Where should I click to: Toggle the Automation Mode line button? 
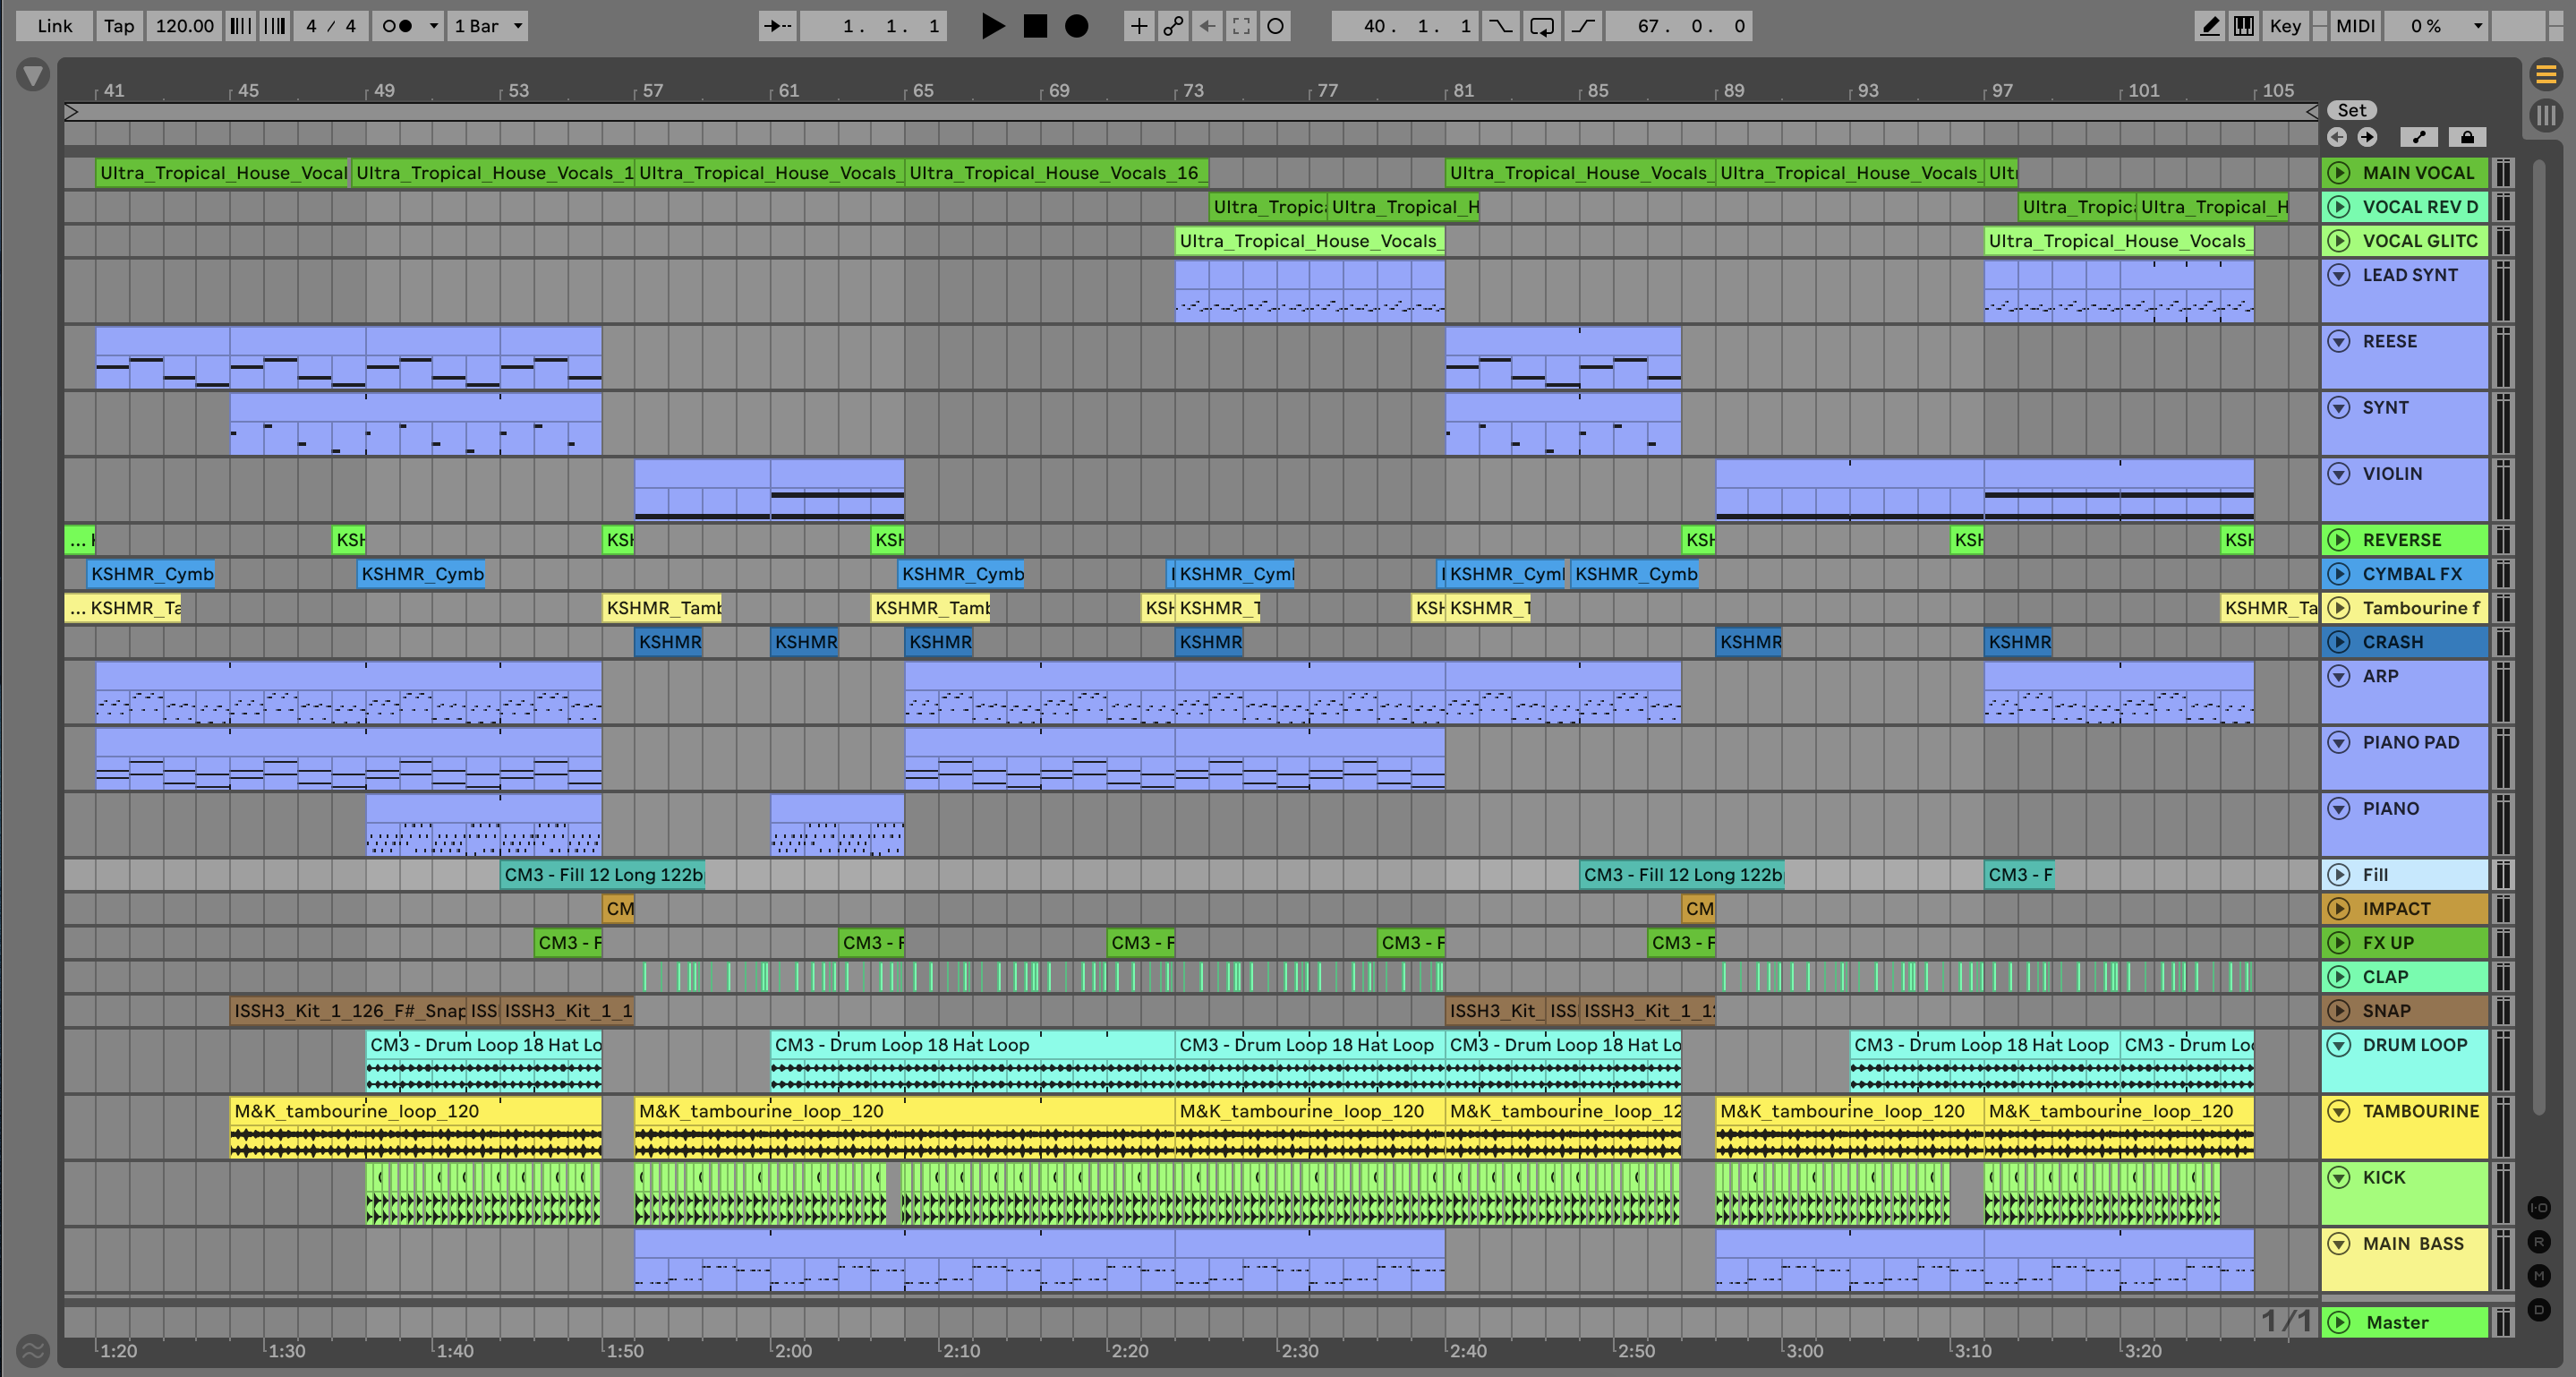point(2419,137)
